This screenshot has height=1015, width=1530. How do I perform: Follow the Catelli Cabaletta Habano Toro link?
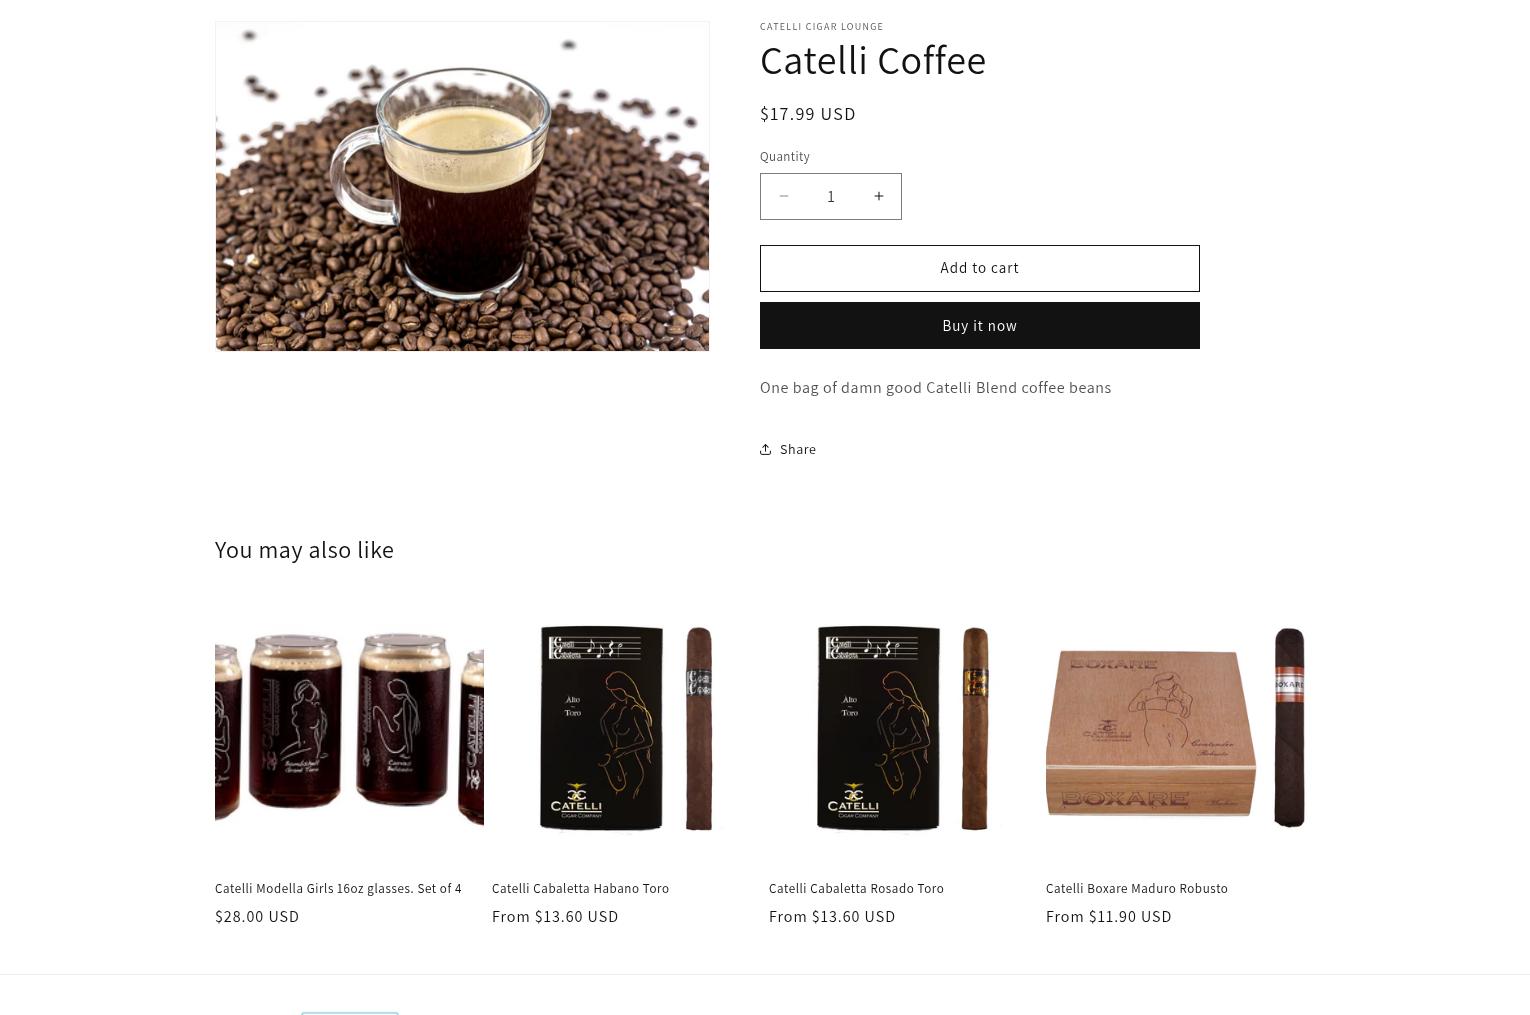coord(580,888)
